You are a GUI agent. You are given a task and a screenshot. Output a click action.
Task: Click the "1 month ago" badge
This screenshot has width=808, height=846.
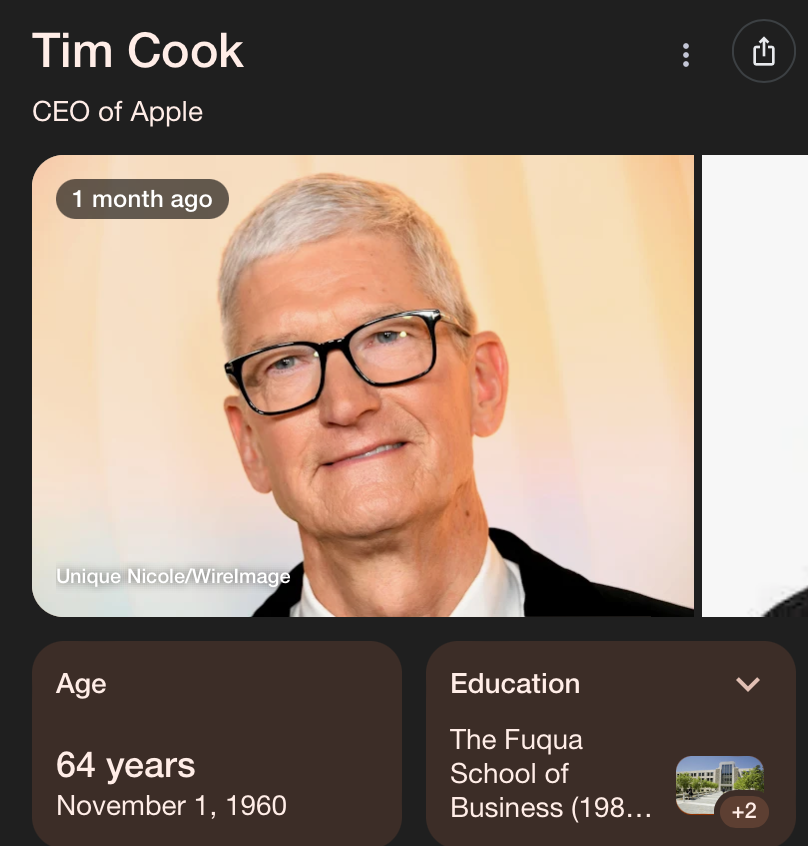click(142, 199)
